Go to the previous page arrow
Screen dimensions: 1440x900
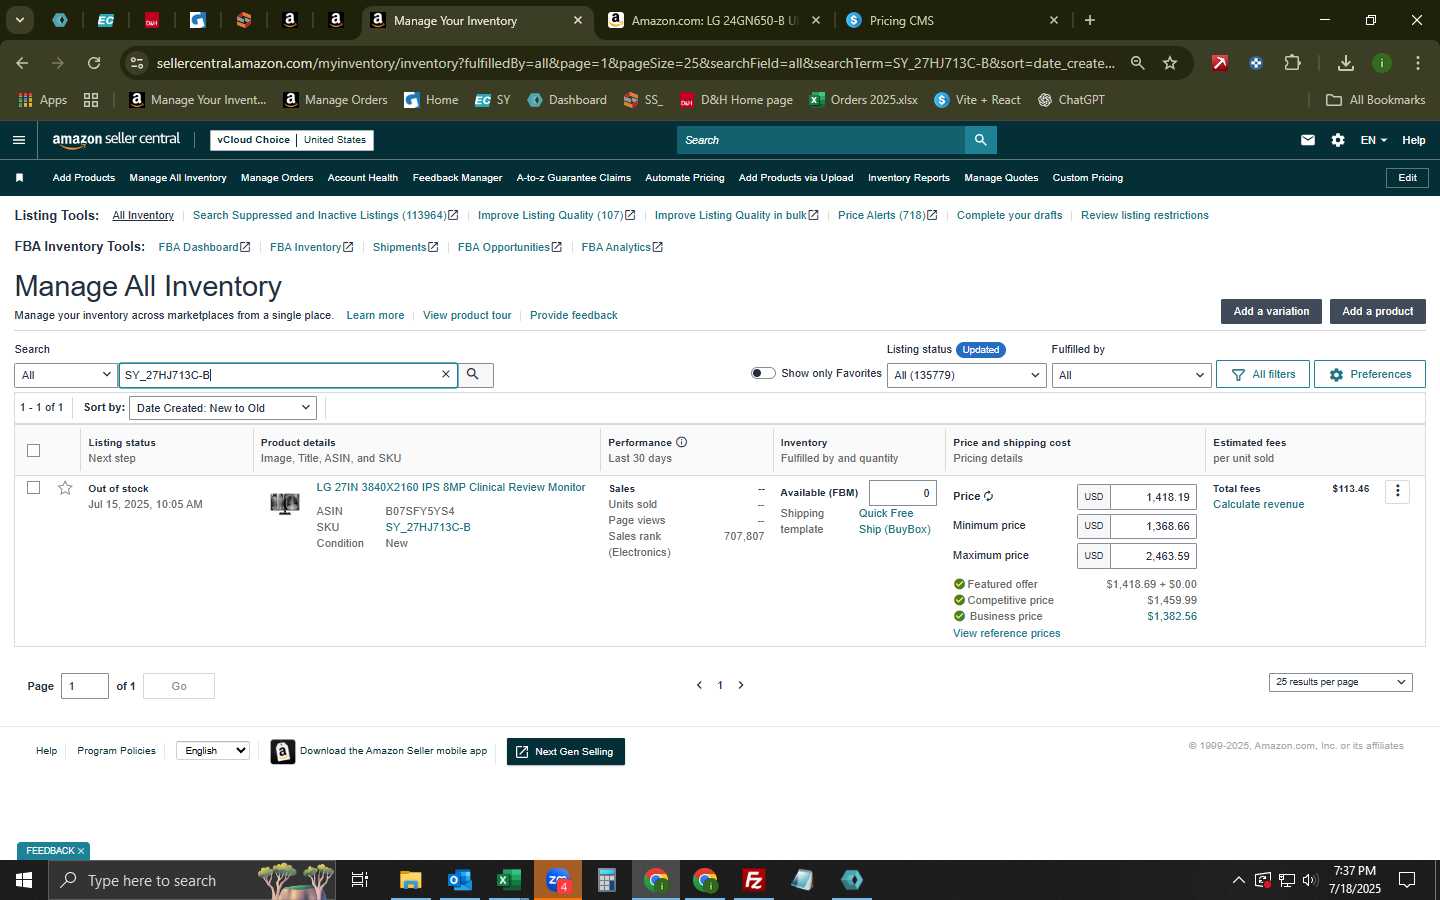click(699, 685)
